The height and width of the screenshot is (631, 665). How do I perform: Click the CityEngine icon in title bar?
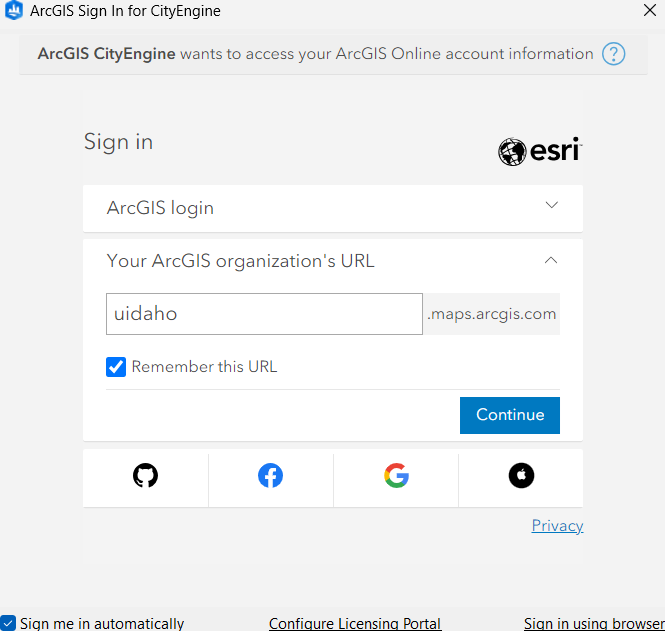(x=14, y=12)
